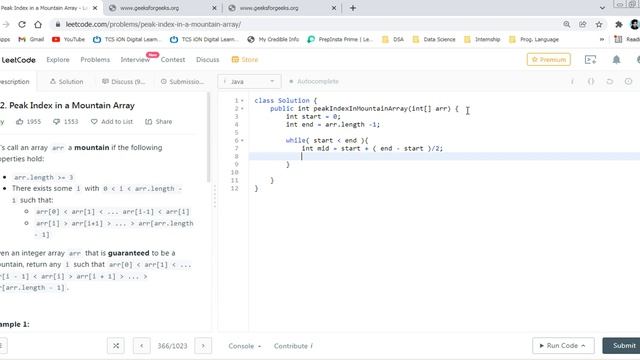Viewport: 640px width, 360px height.
Task: Open notifications bell icon
Action: (x=616, y=60)
